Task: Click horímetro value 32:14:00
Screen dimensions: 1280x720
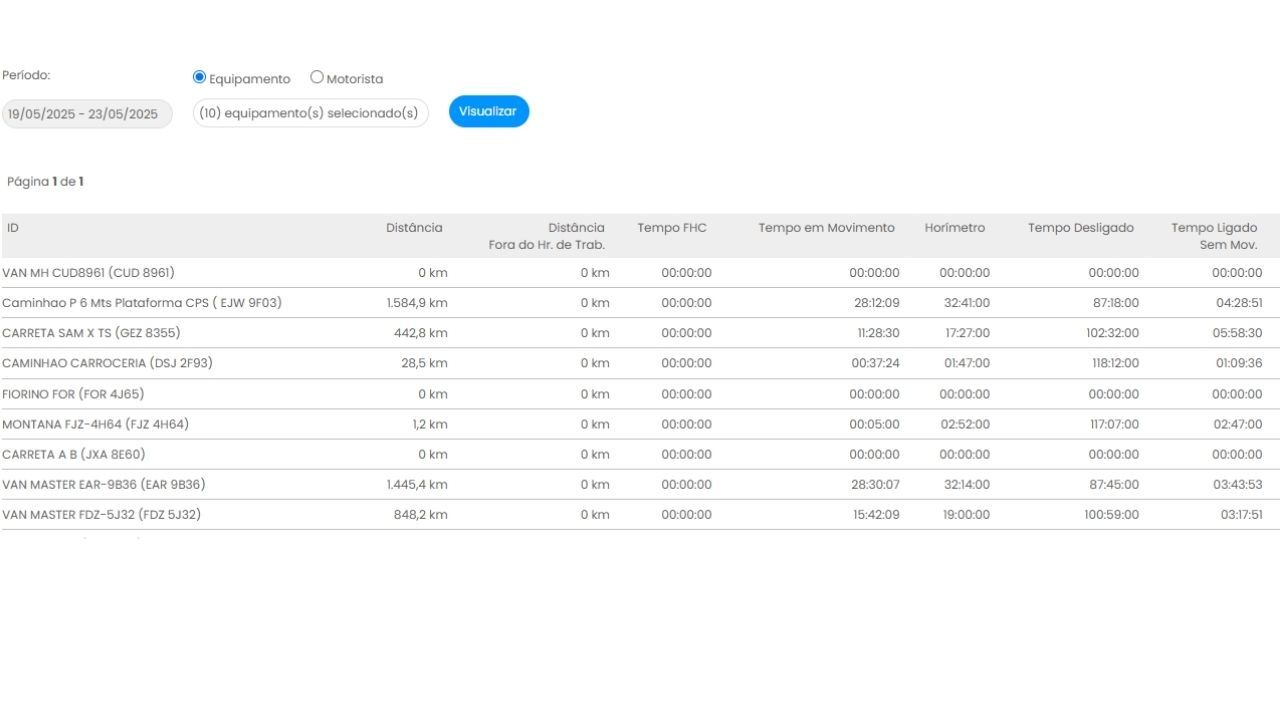Action: (x=967, y=484)
